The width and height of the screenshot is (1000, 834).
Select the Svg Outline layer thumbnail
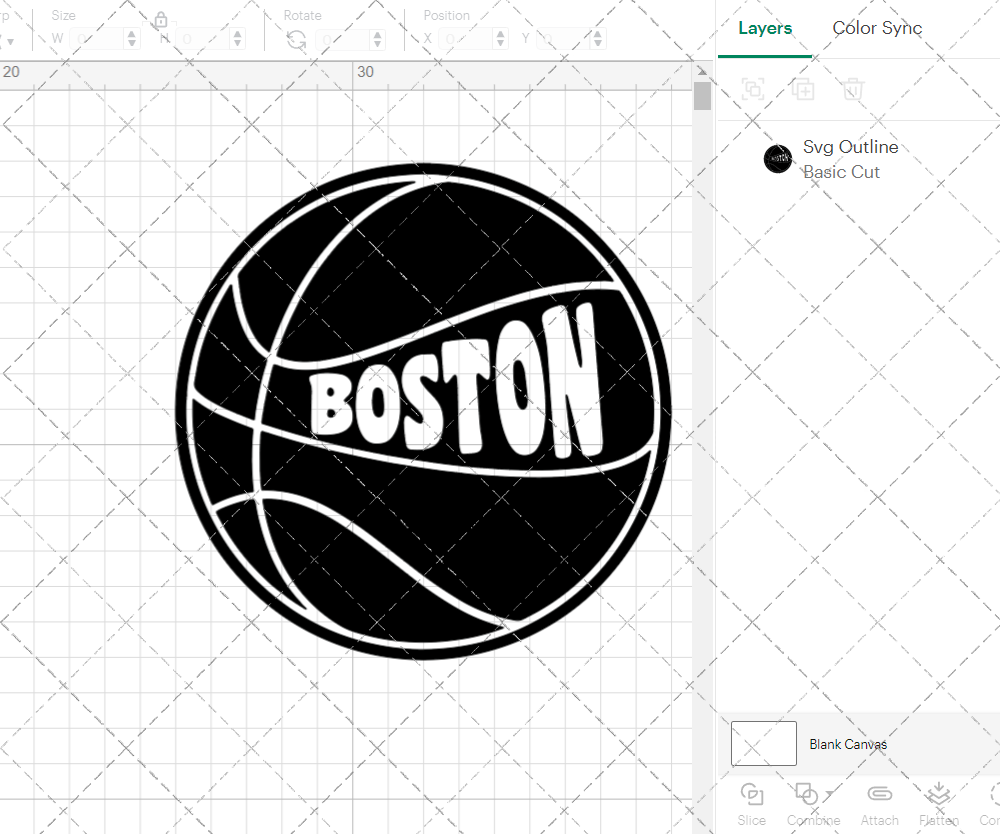pos(777,159)
